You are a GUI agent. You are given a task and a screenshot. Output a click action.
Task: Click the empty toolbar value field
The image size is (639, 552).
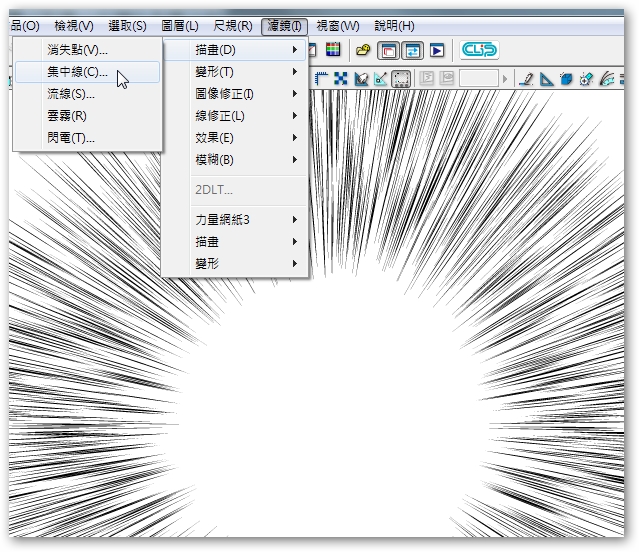click(x=479, y=78)
